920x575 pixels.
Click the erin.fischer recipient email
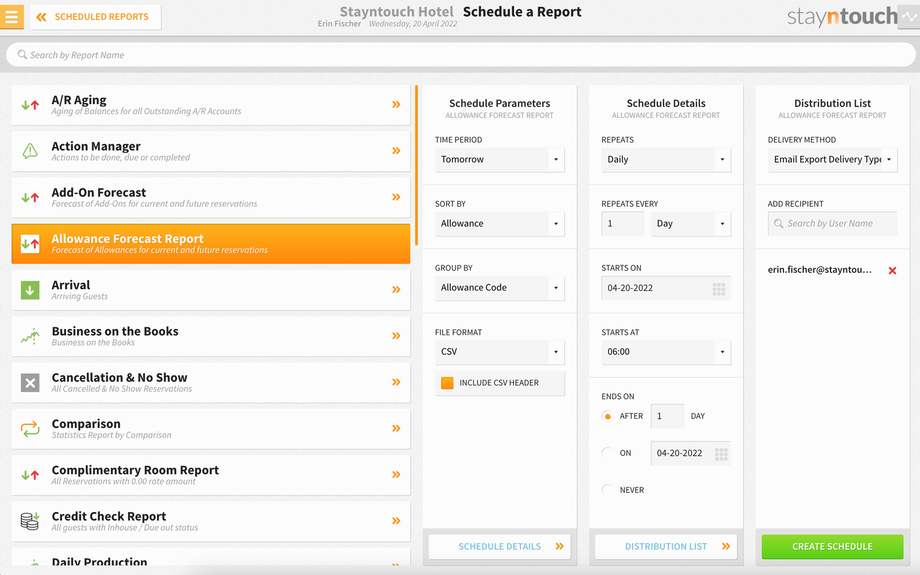click(x=820, y=270)
